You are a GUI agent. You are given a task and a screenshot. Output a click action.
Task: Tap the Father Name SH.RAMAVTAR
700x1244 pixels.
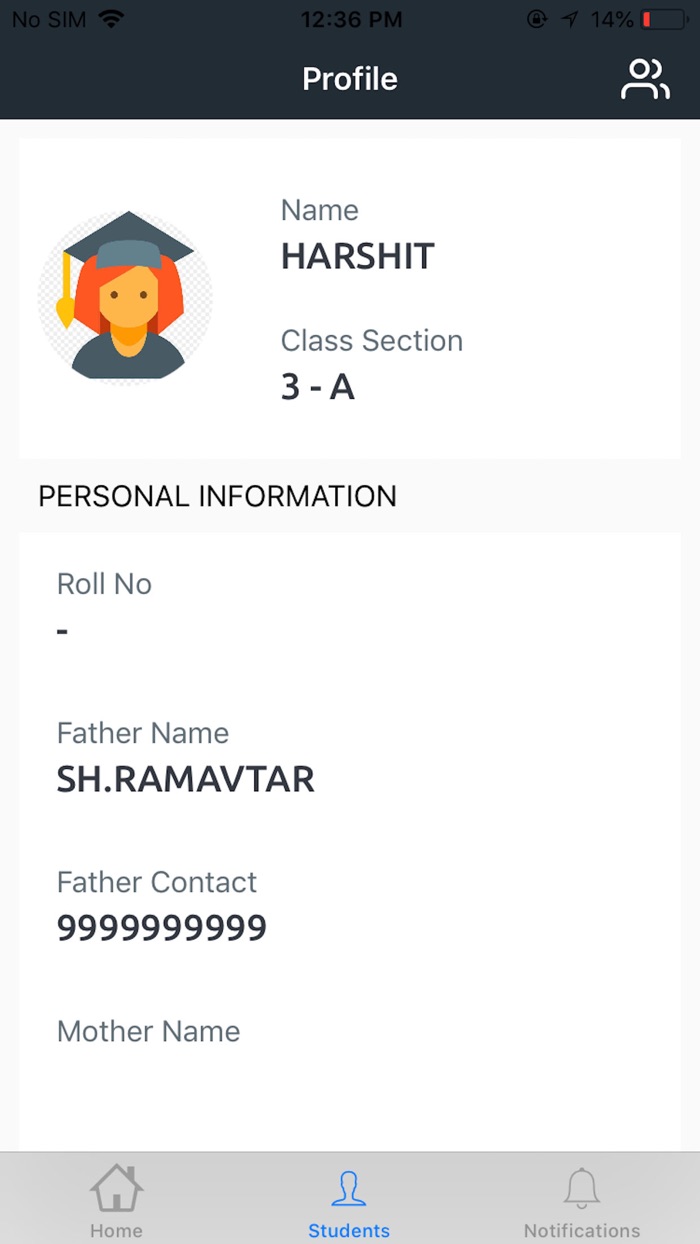[x=185, y=779]
